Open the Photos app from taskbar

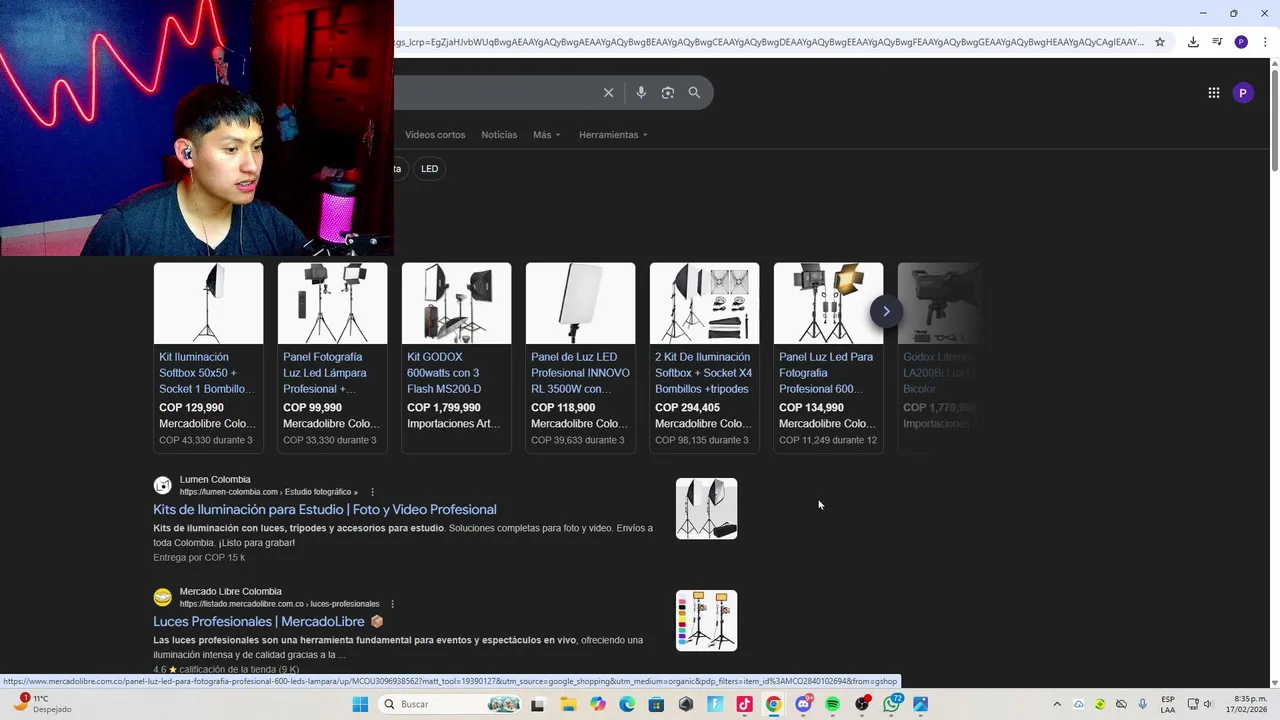pyautogui.click(x=920, y=704)
